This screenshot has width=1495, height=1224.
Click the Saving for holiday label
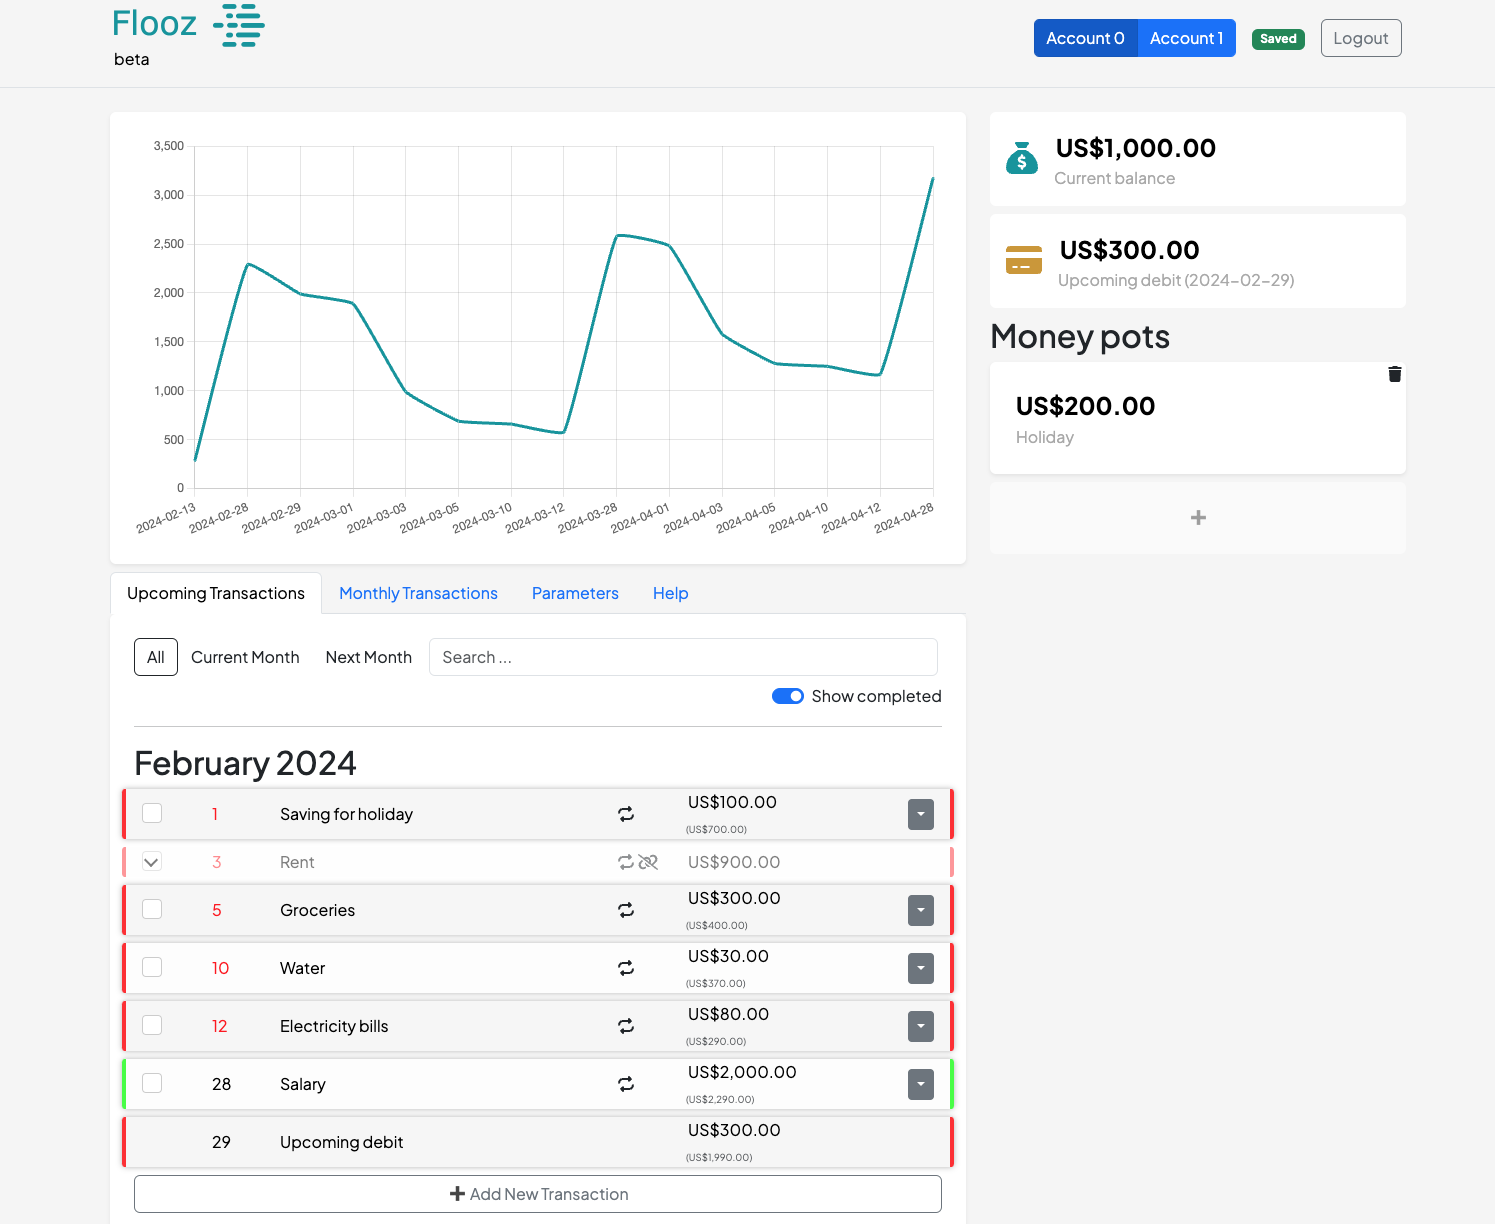pyautogui.click(x=346, y=814)
